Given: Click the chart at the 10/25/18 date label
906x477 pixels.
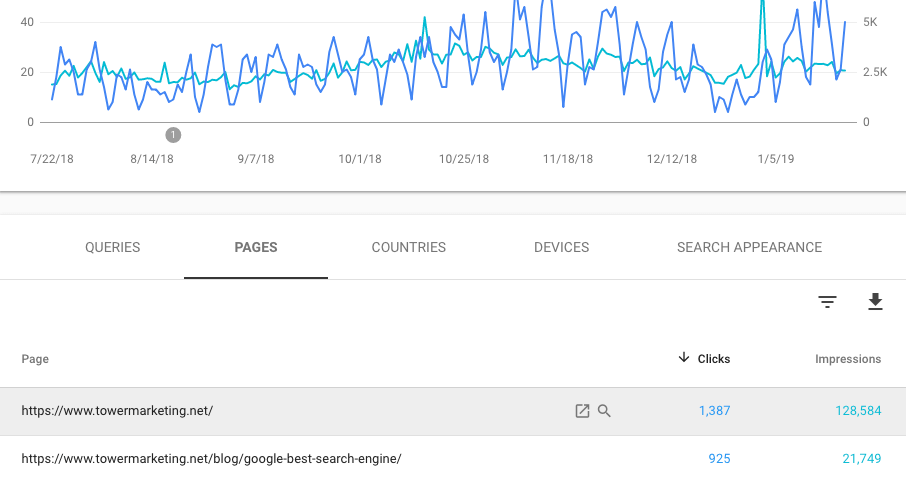Looking at the screenshot, I should coord(464,159).
